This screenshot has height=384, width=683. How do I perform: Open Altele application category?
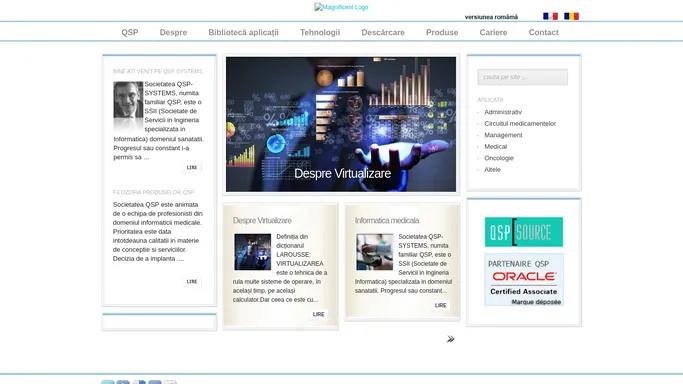coord(492,169)
